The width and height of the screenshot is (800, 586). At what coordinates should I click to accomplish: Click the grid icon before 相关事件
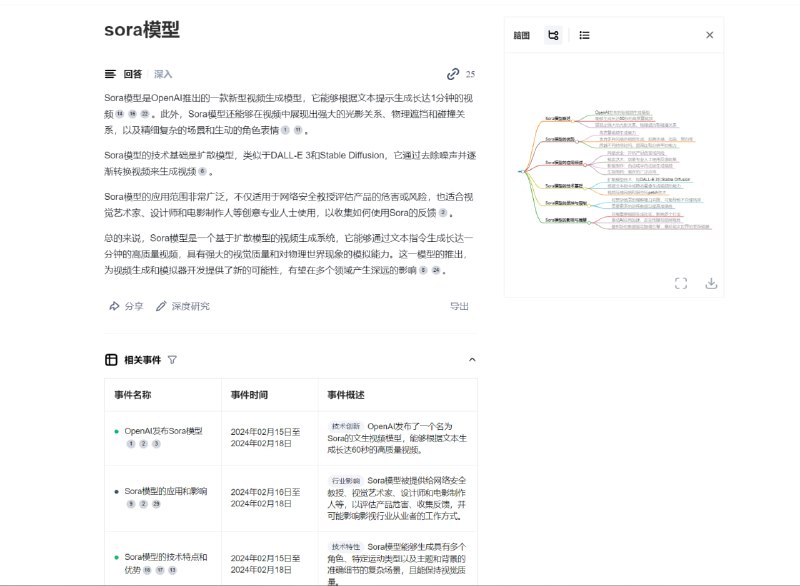tap(113, 360)
